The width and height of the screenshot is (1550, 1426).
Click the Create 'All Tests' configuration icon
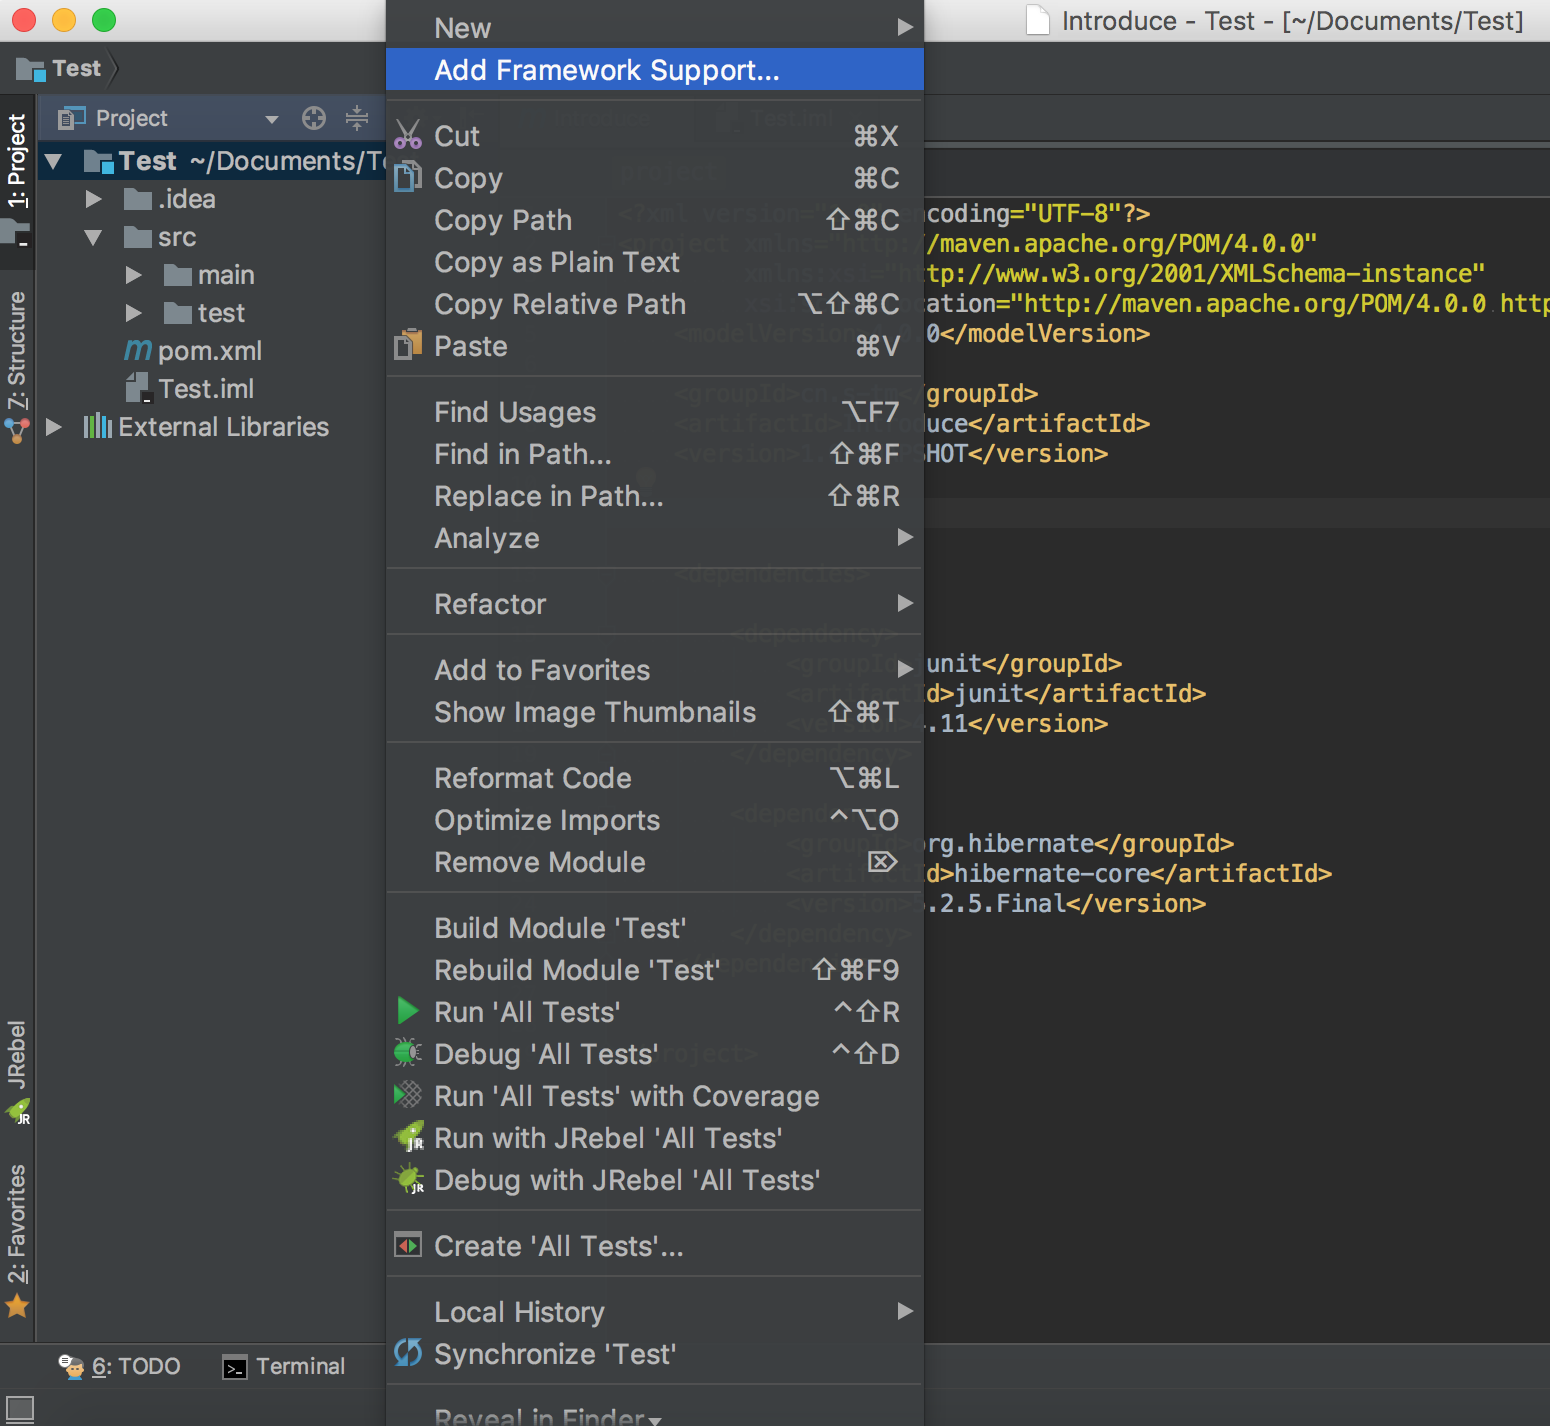coord(408,1245)
